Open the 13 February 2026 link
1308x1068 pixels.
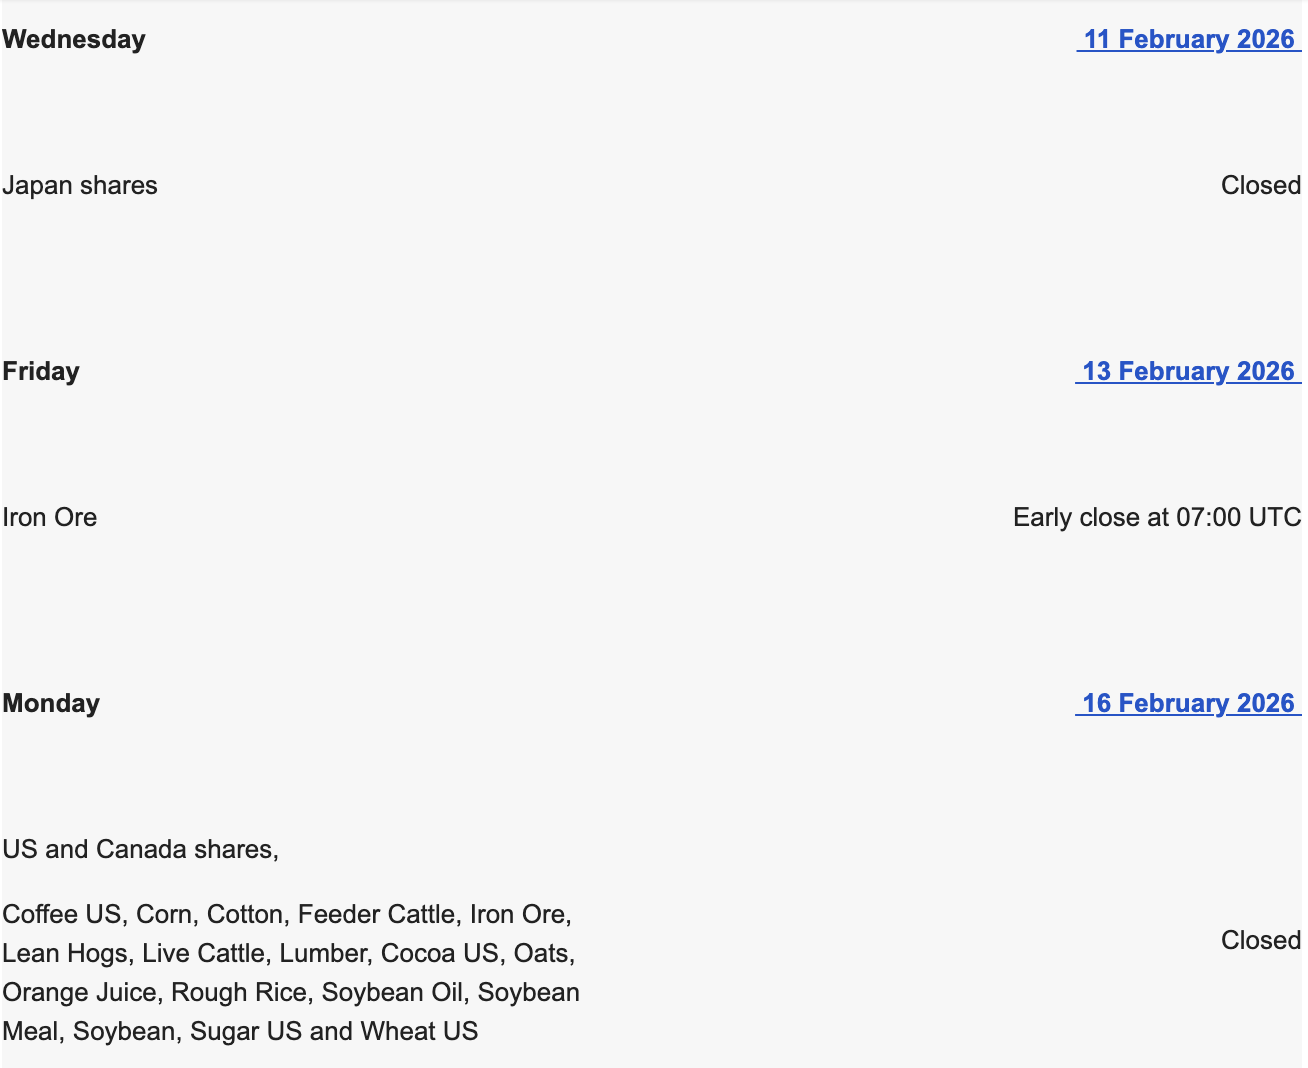[1188, 371]
